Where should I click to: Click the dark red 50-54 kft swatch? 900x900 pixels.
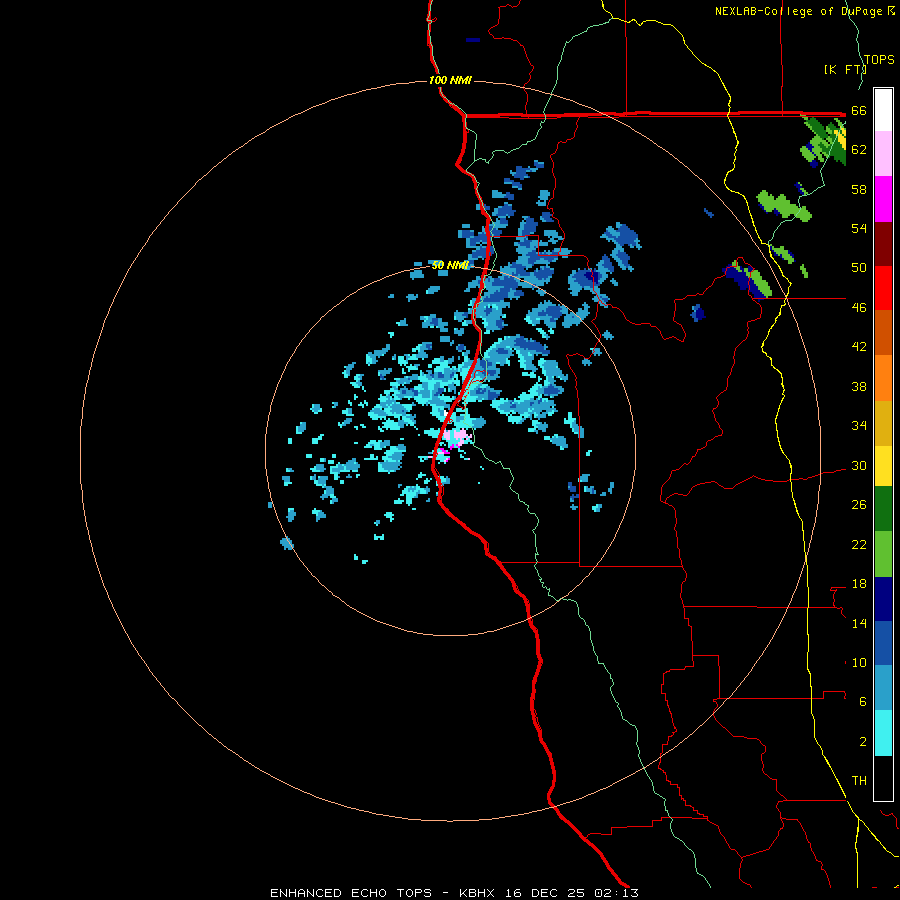(883, 243)
